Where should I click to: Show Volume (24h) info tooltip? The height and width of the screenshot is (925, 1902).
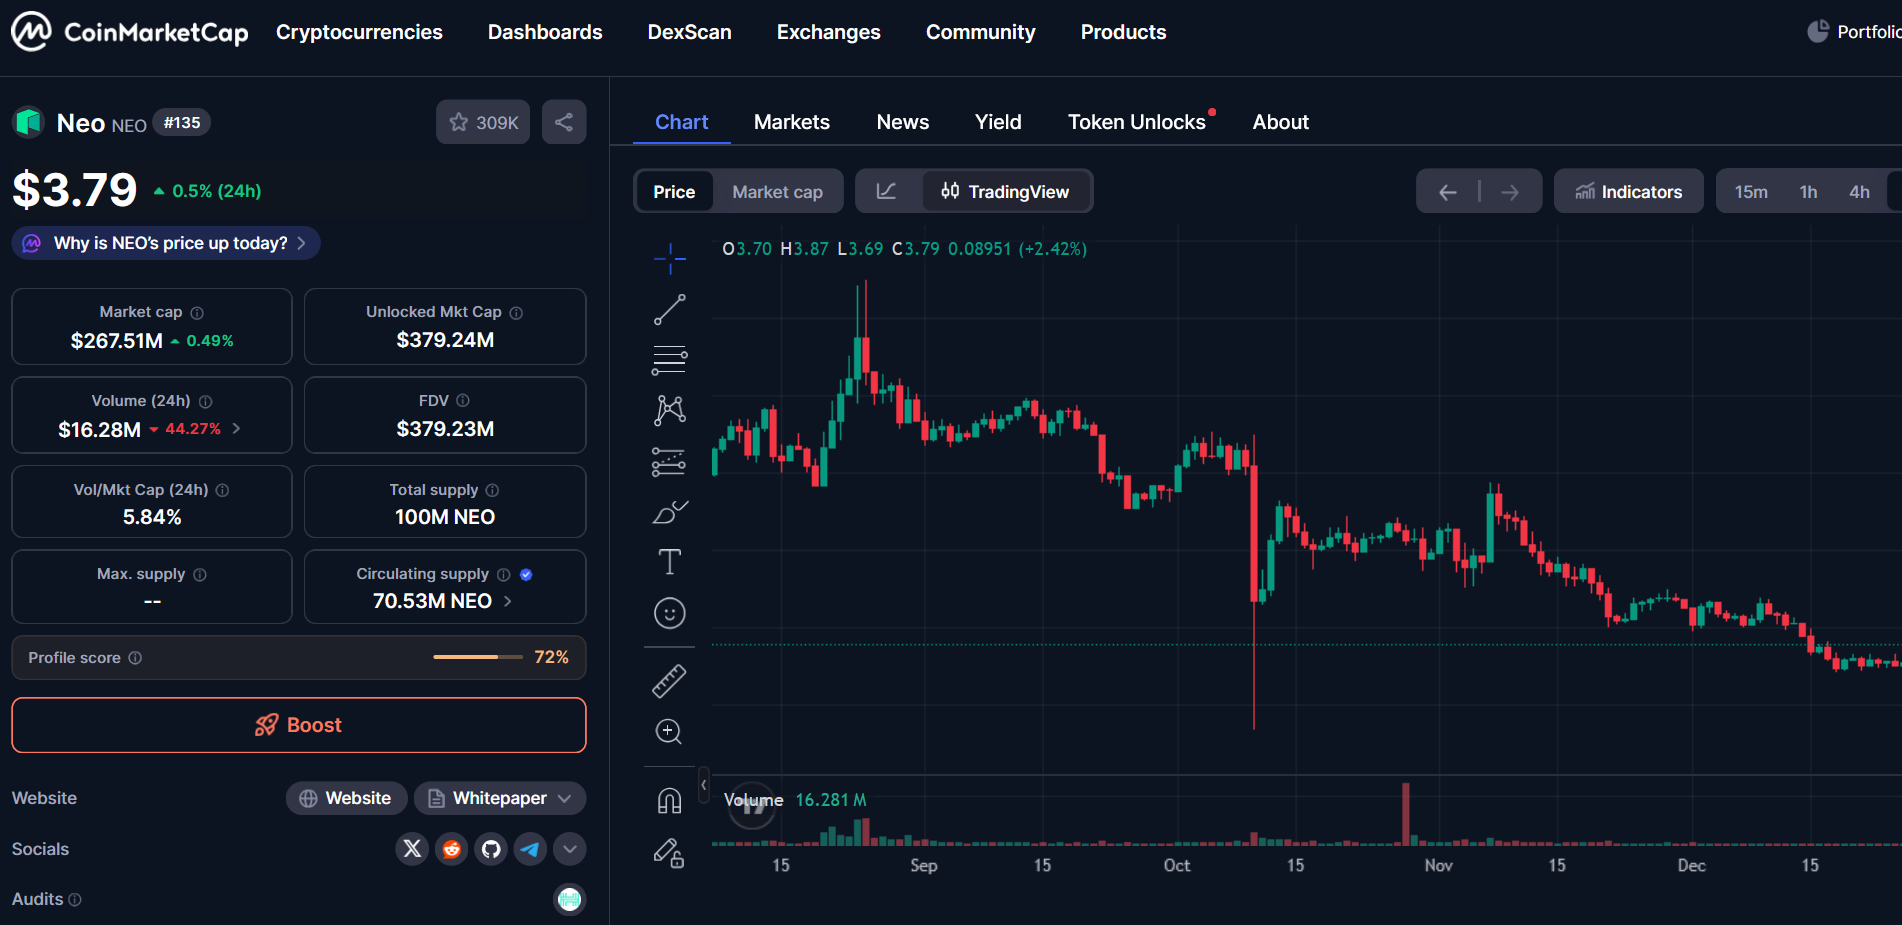pos(205,402)
